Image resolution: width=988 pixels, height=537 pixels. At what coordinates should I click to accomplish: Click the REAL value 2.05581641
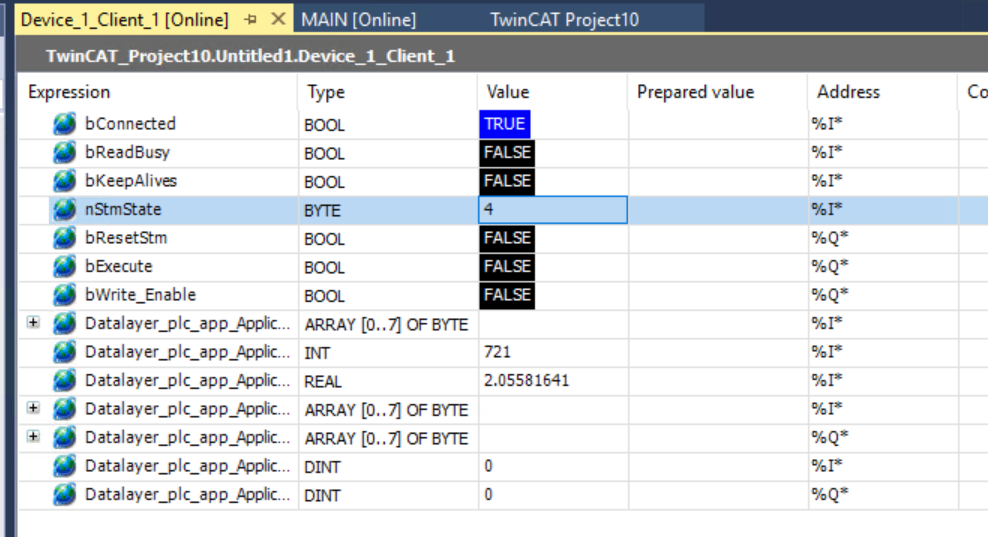pyautogui.click(x=526, y=380)
